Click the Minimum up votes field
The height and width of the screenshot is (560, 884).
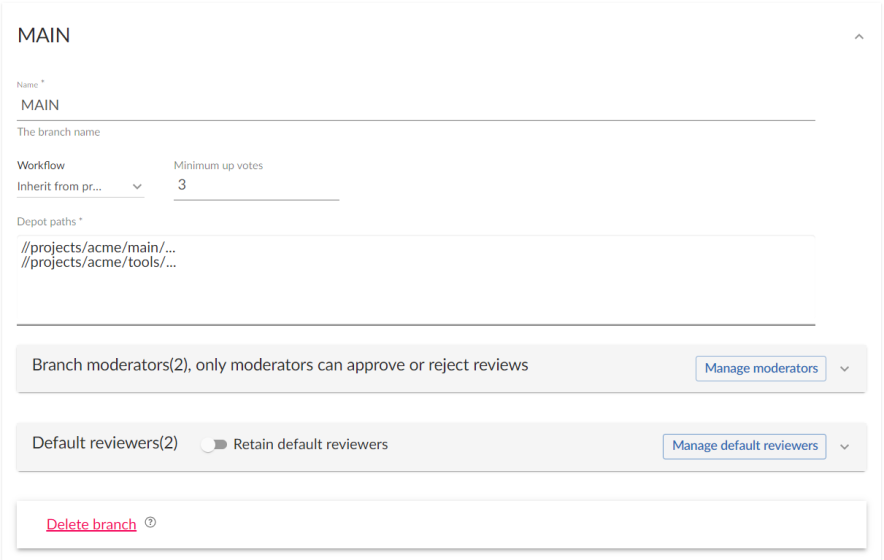coord(256,185)
